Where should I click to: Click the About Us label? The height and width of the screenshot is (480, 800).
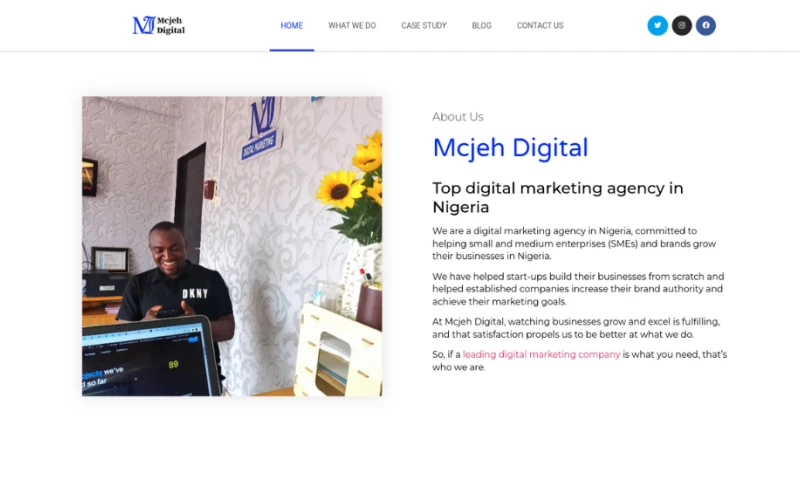pos(458,117)
